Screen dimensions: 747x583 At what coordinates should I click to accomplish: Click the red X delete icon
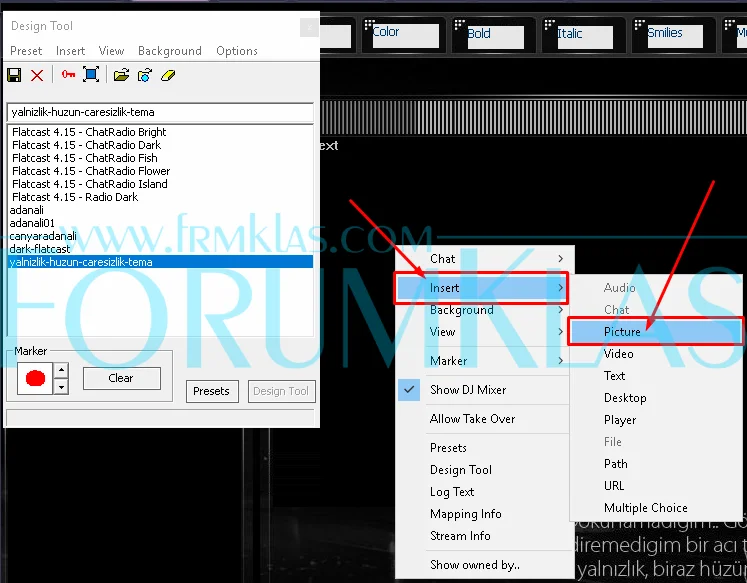37,75
